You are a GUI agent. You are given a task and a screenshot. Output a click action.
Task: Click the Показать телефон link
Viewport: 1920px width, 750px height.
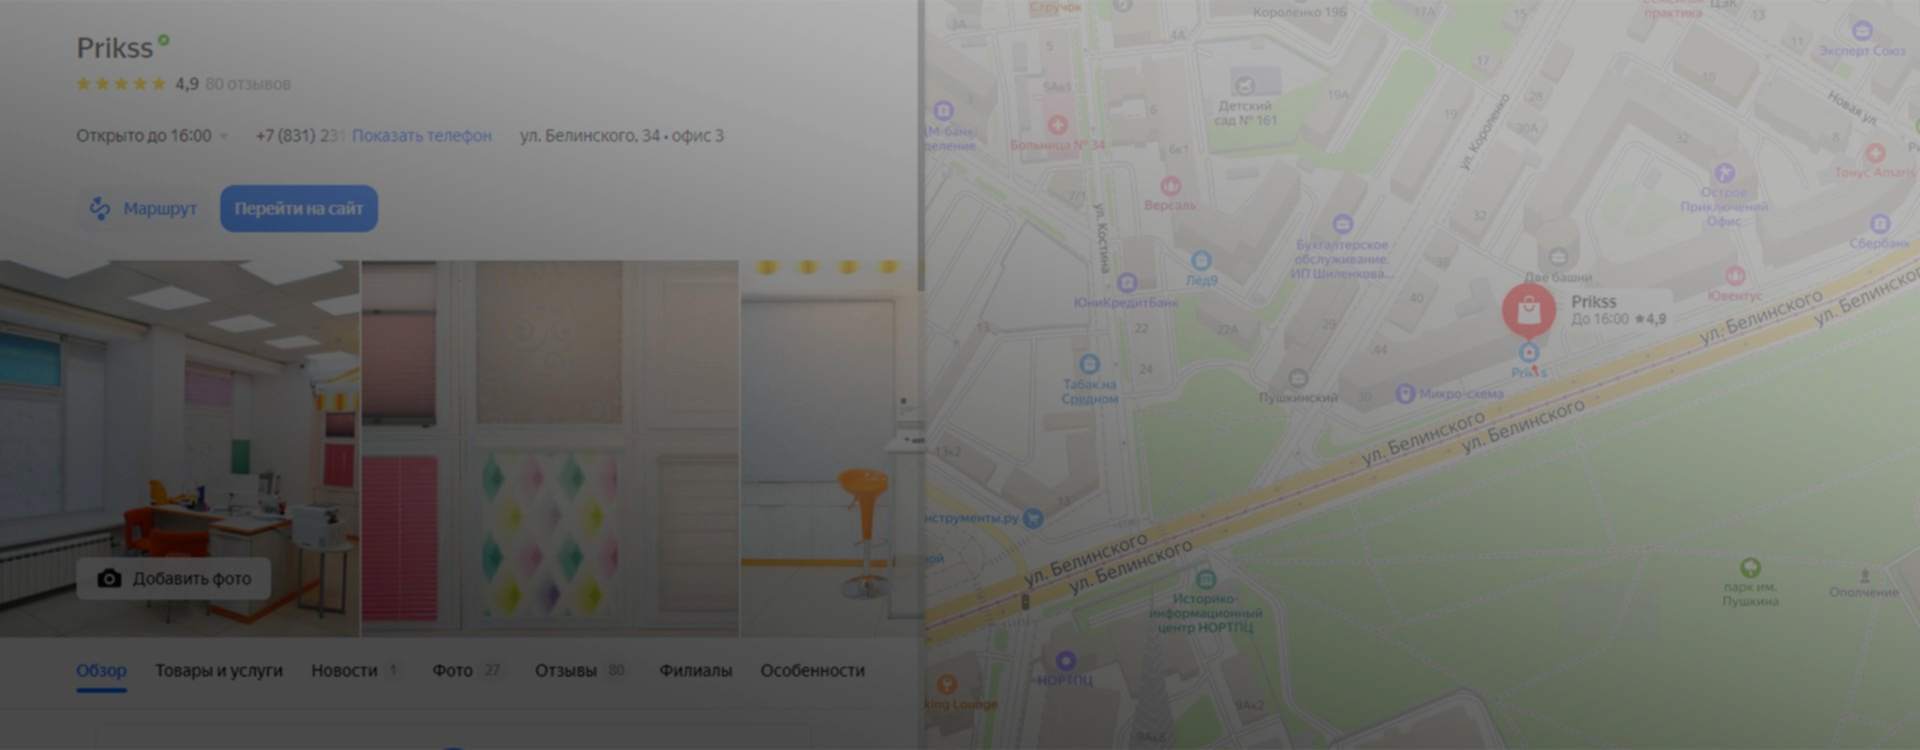point(421,136)
